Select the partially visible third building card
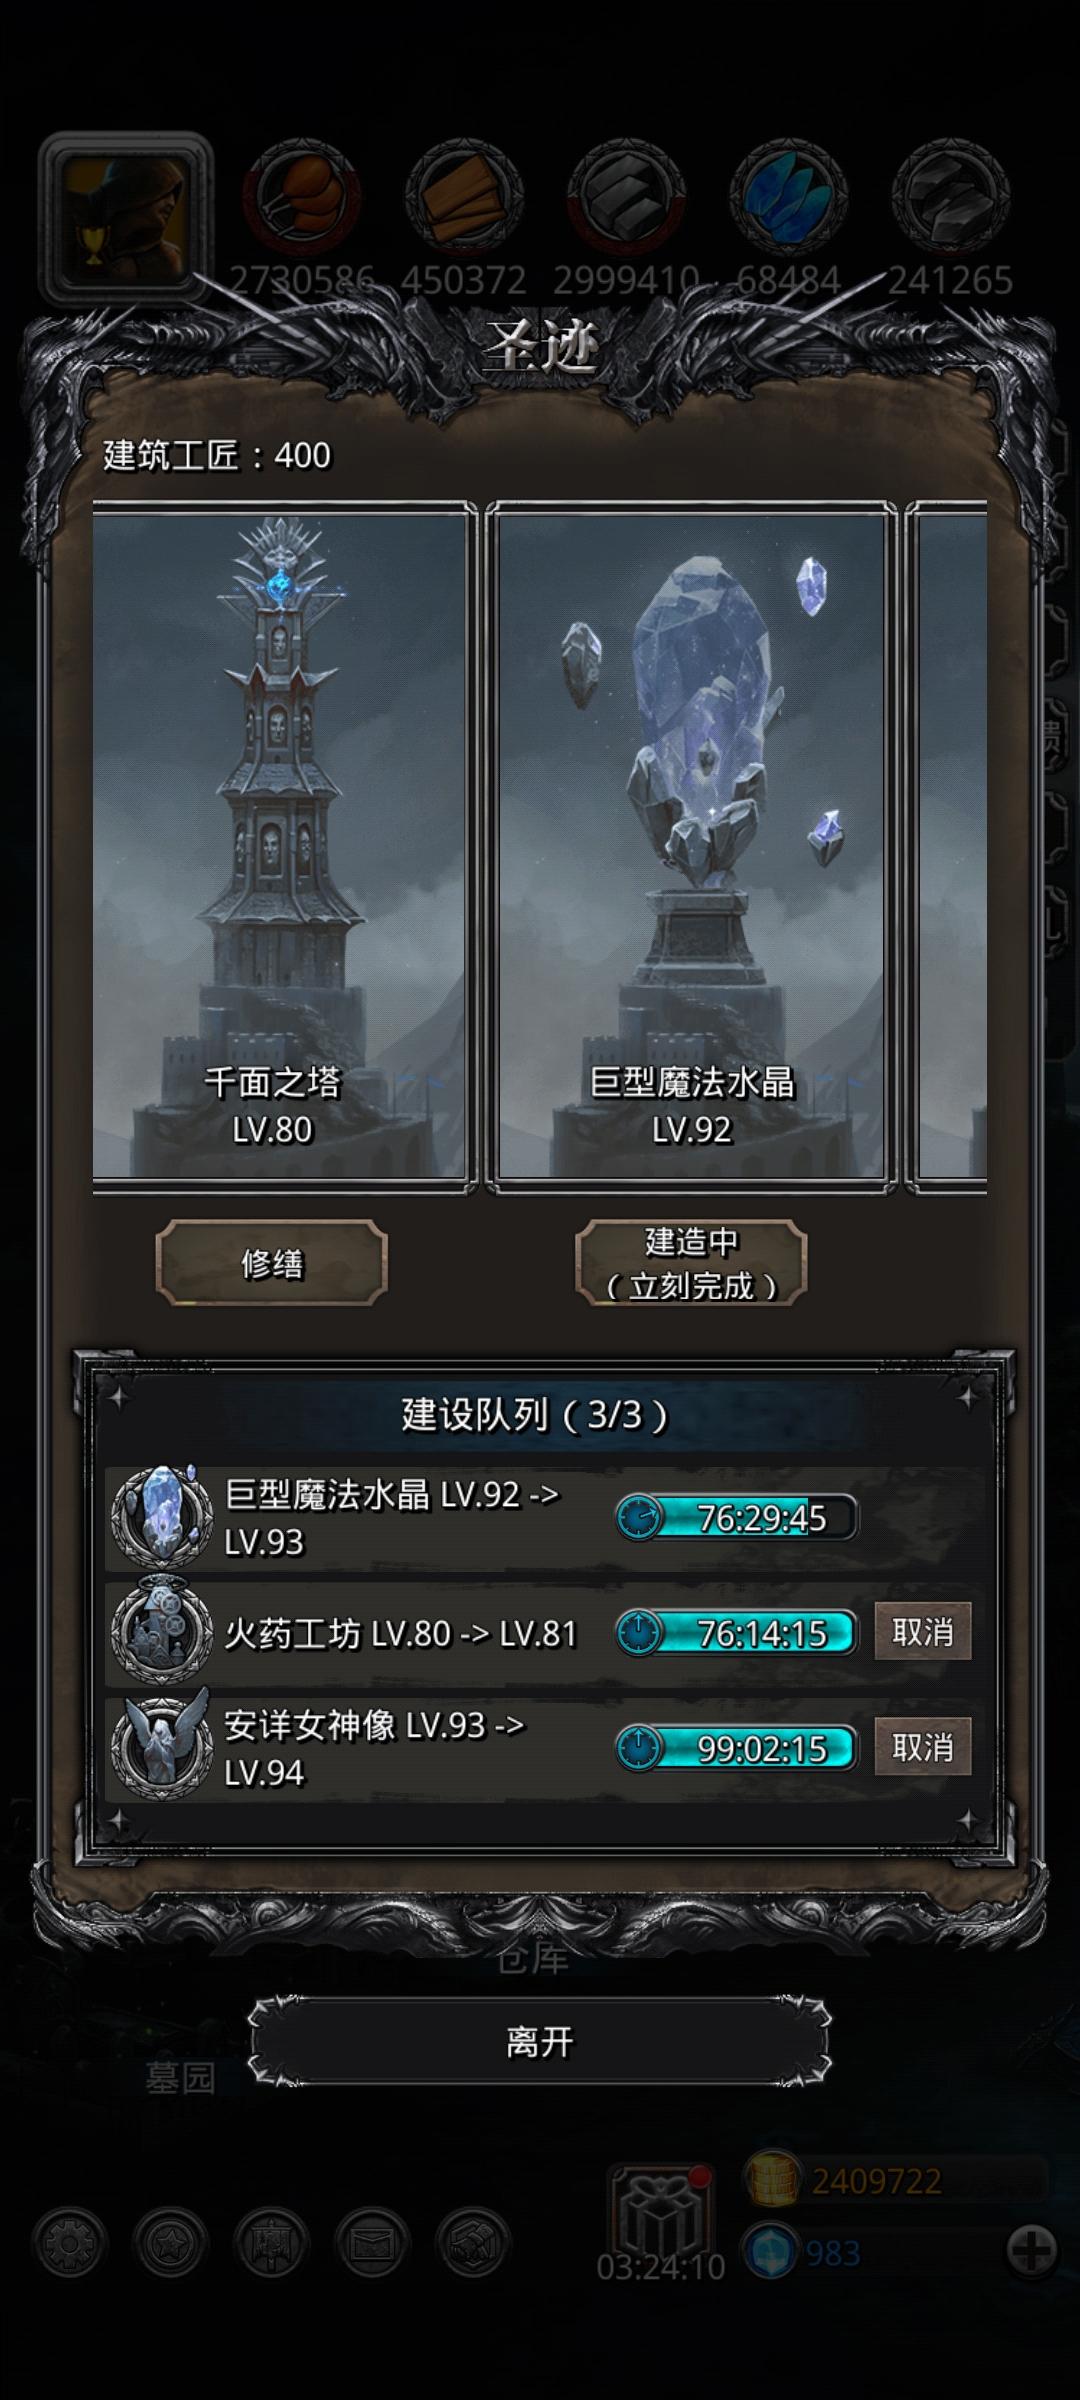Viewport: 1080px width, 2400px height. coord(947,847)
